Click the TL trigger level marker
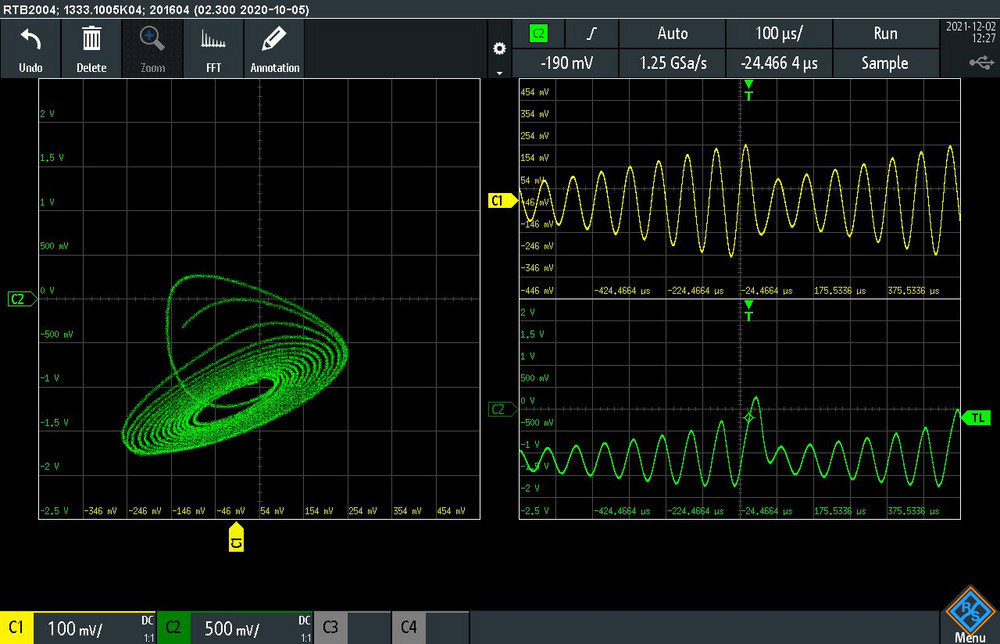Image resolution: width=1000 pixels, height=644 pixels. [976, 418]
